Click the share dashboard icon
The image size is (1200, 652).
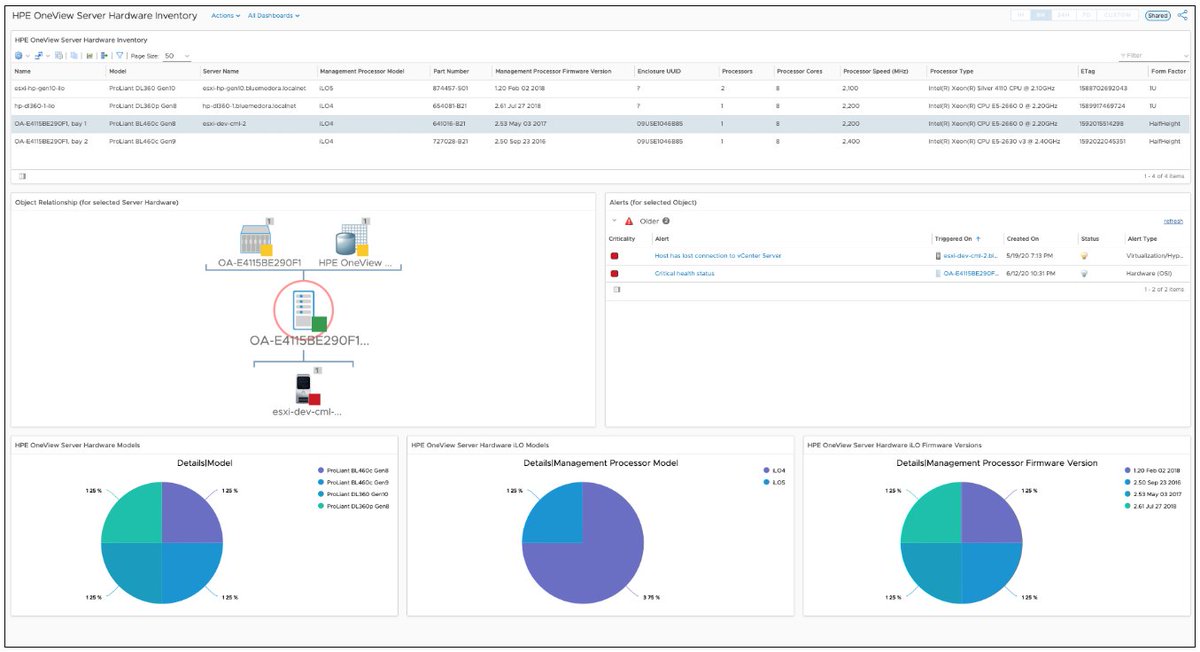[1182, 16]
